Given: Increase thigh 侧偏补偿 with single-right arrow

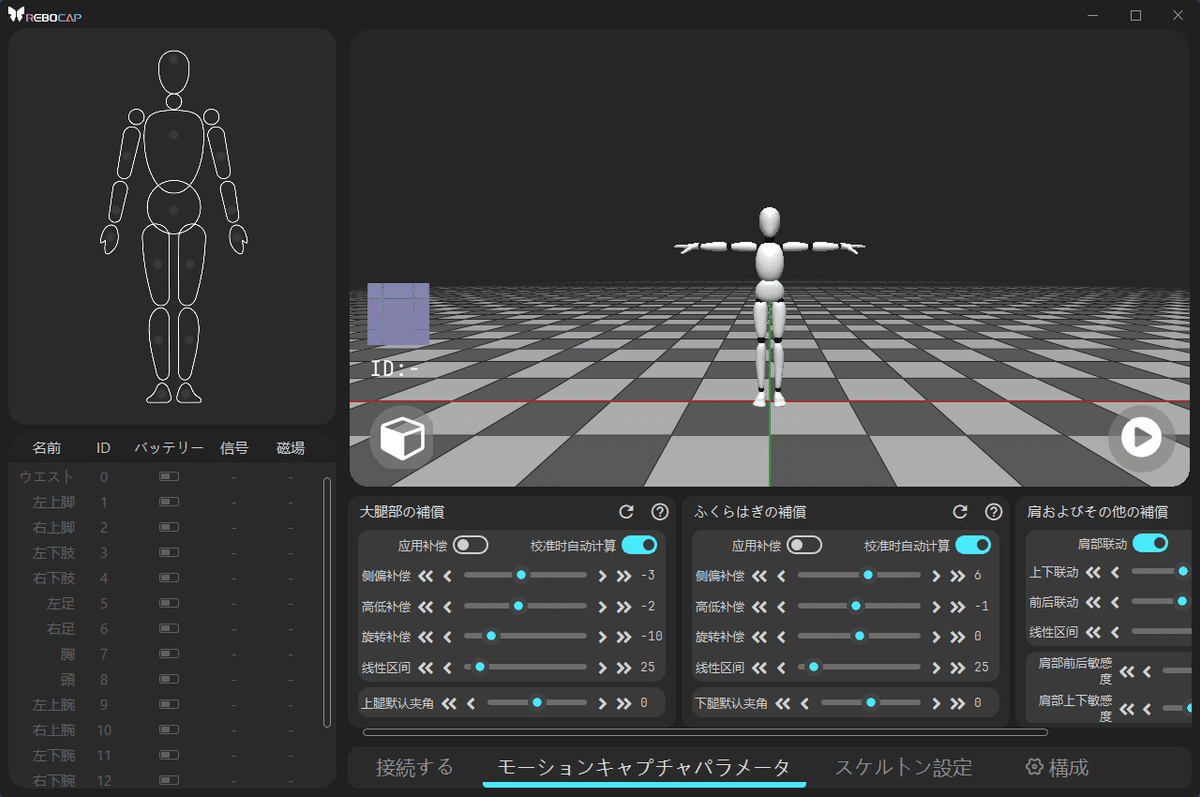Looking at the screenshot, I should click(x=602, y=575).
